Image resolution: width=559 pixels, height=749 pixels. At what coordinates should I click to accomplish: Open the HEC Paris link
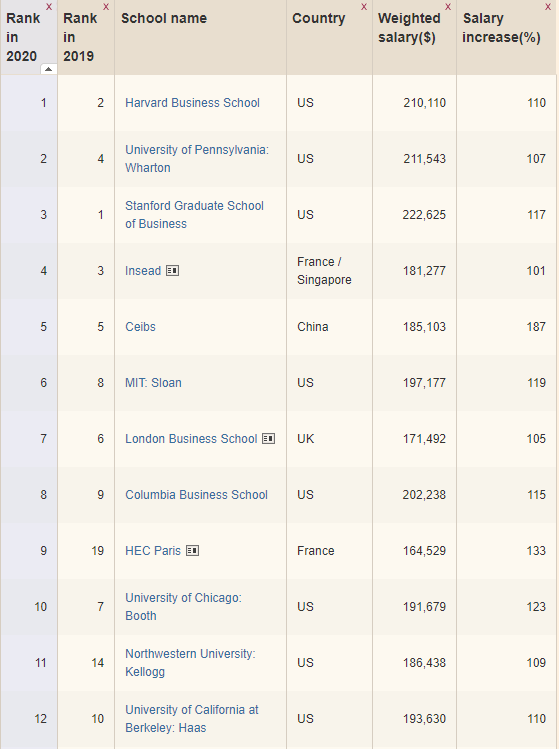point(153,551)
